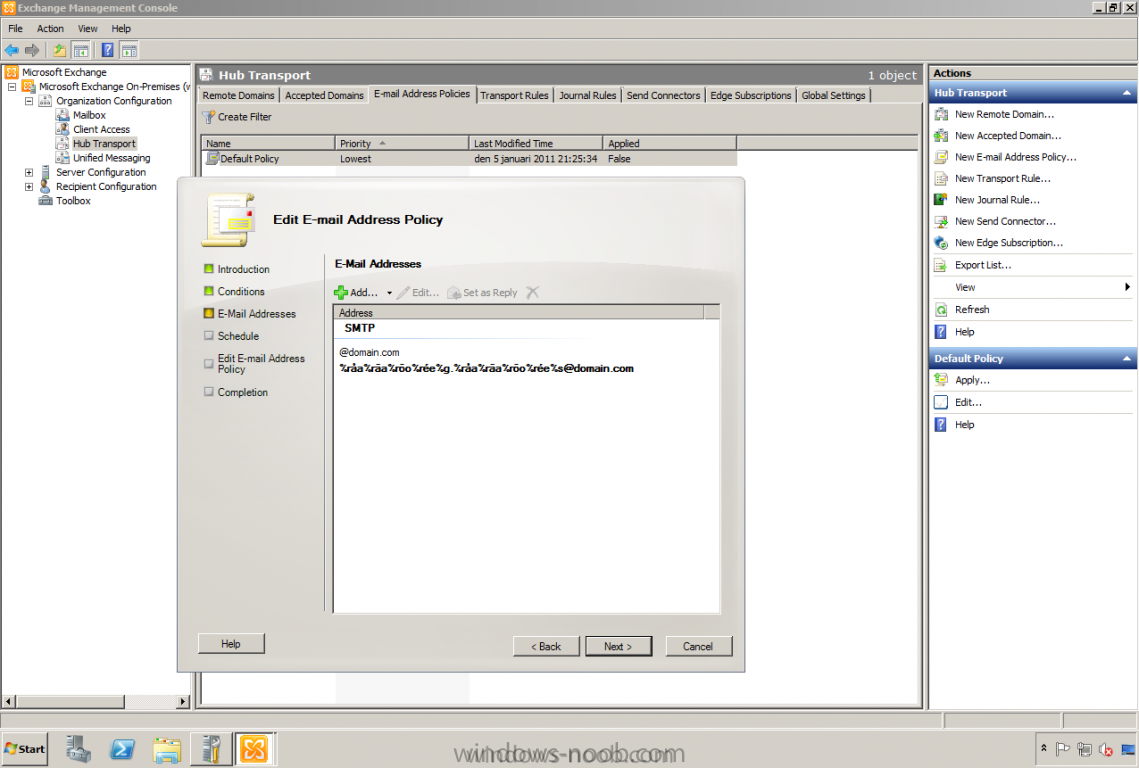
Task: Click the Edit icon under Default Policy
Action: coord(941,403)
